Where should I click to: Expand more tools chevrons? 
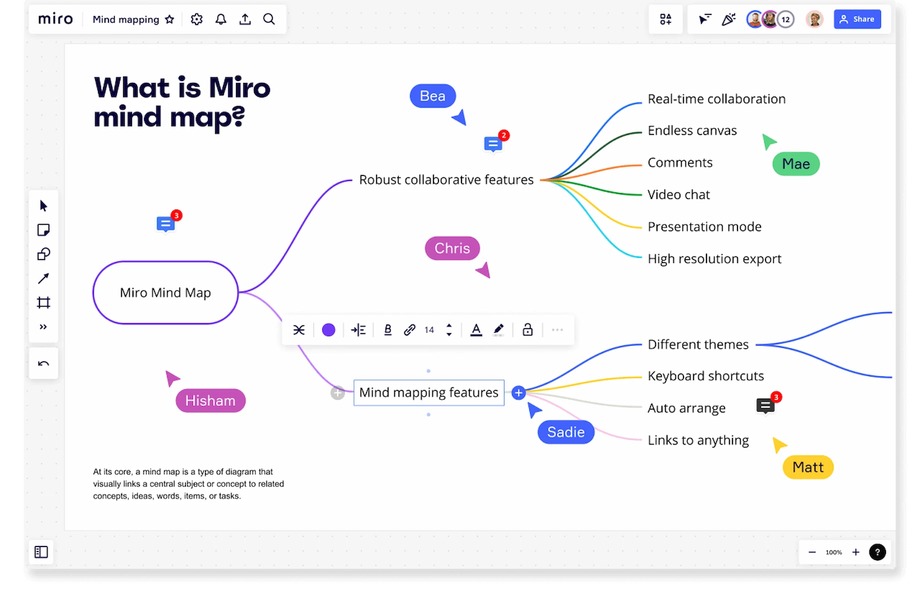click(x=43, y=327)
